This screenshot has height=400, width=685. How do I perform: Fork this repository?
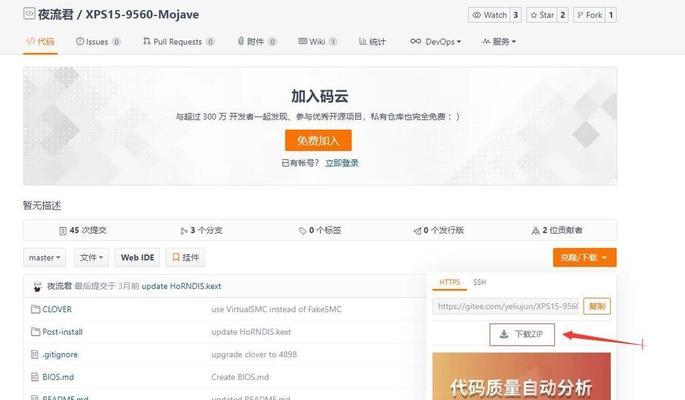pos(589,15)
